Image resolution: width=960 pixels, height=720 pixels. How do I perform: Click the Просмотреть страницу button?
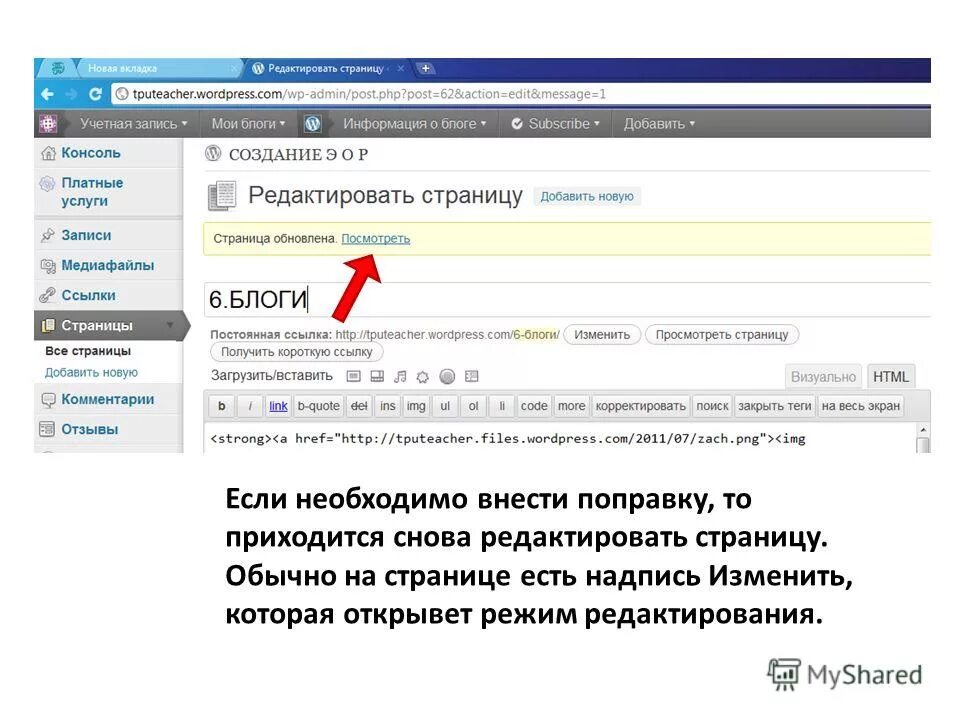coord(722,334)
